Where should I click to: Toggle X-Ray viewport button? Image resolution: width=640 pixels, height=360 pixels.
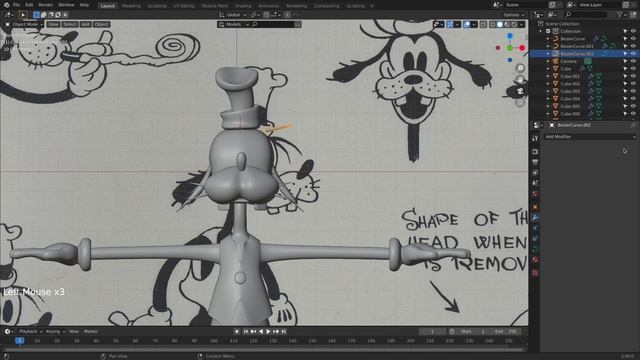[483, 24]
